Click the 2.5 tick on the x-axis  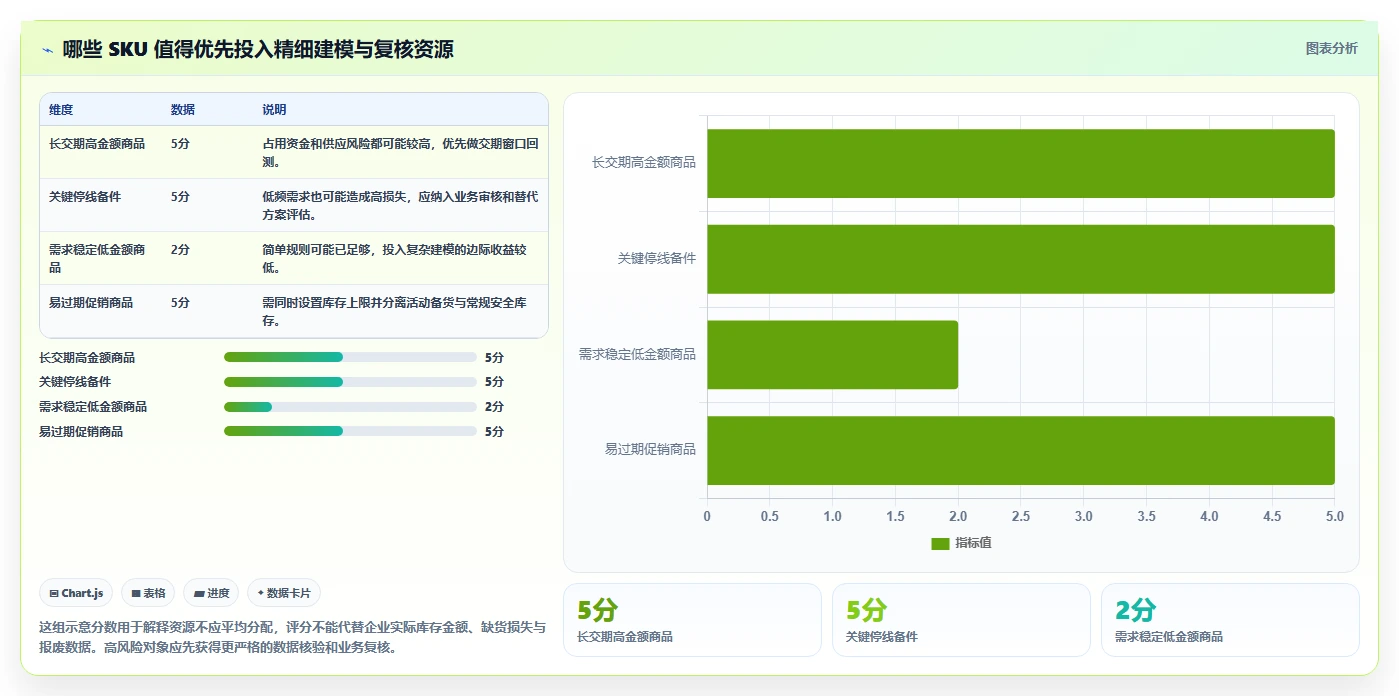(1021, 517)
